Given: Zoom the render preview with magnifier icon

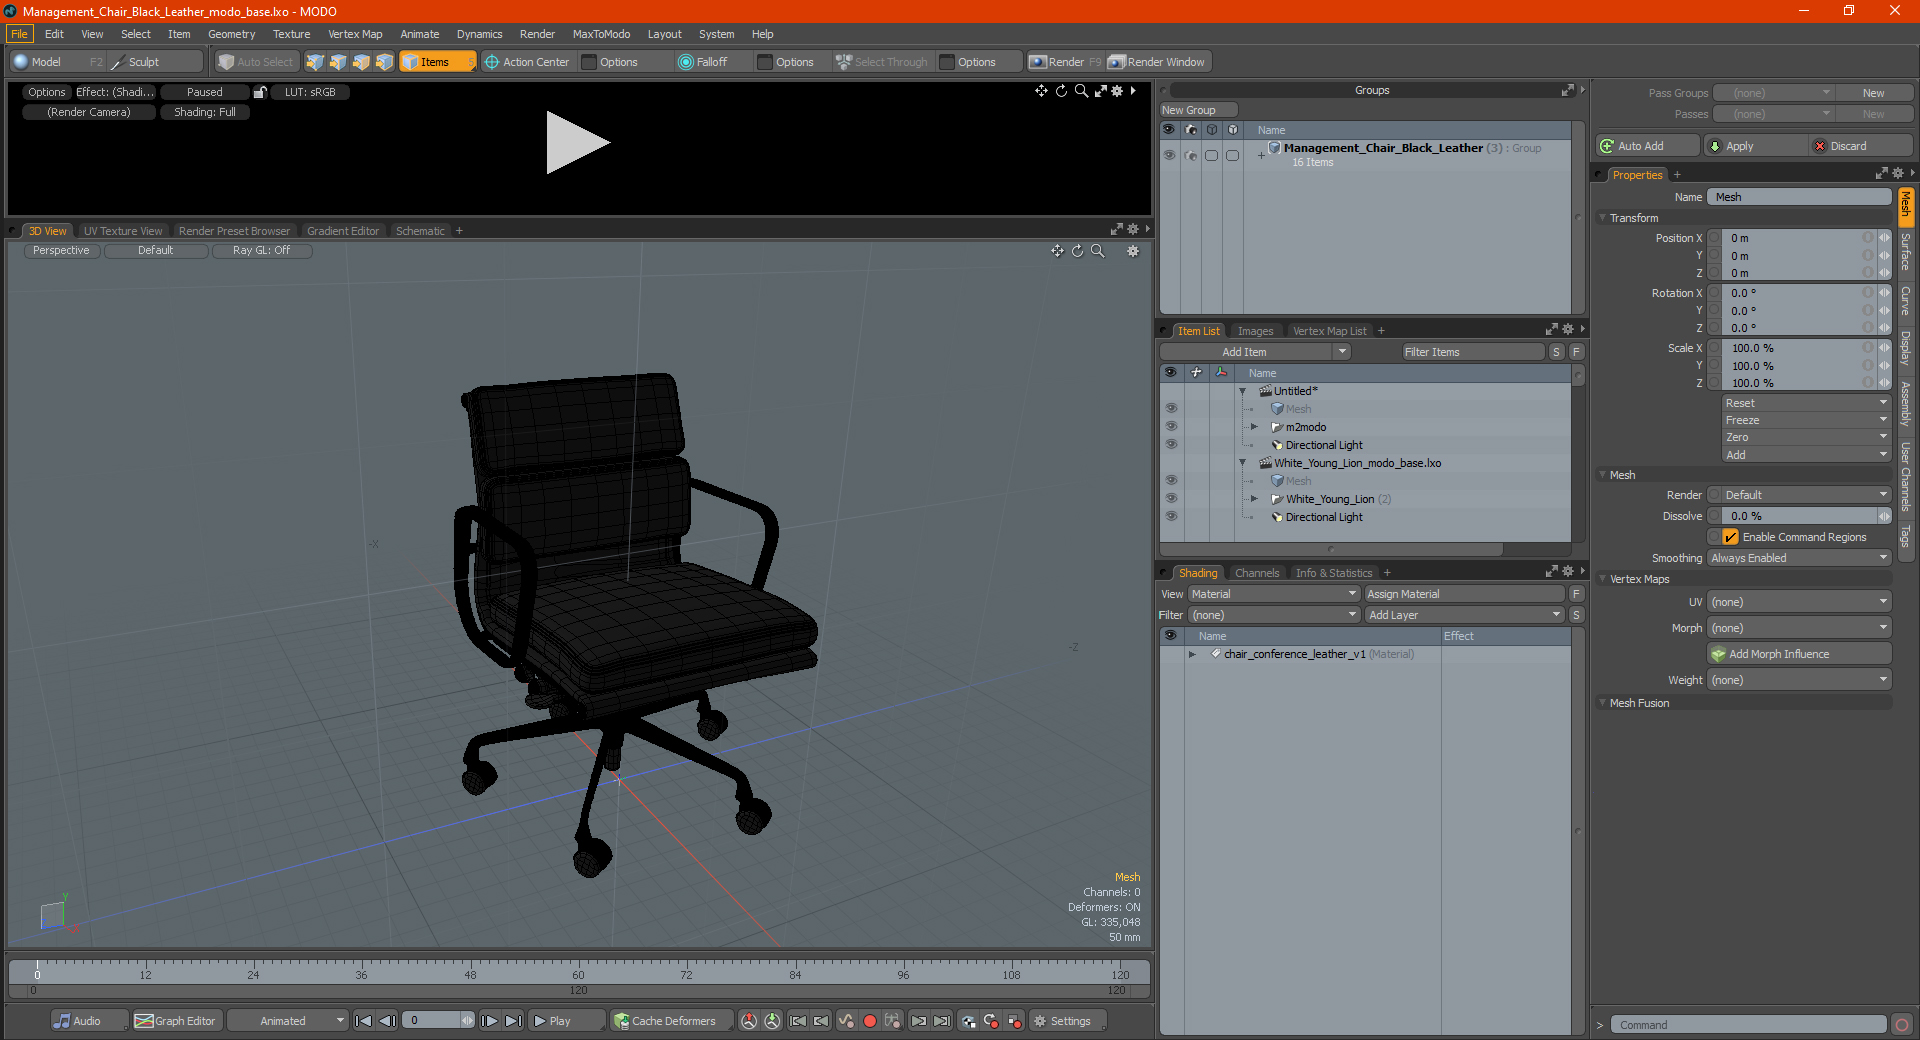Looking at the screenshot, I should [x=1081, y=91].
